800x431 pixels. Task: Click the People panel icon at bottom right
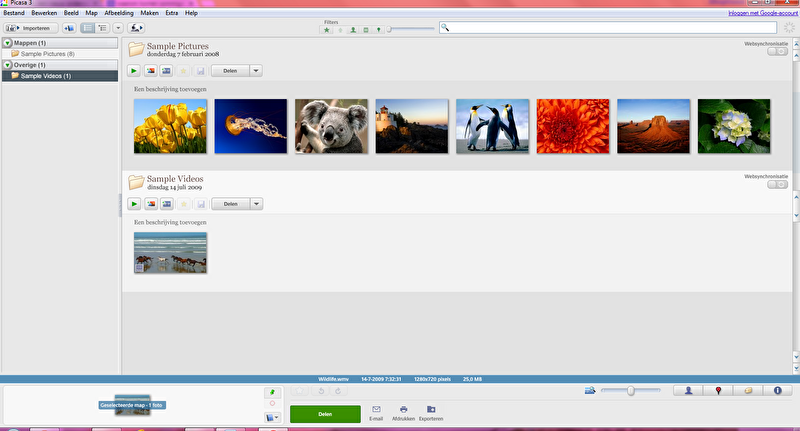[x=688, y=390]
